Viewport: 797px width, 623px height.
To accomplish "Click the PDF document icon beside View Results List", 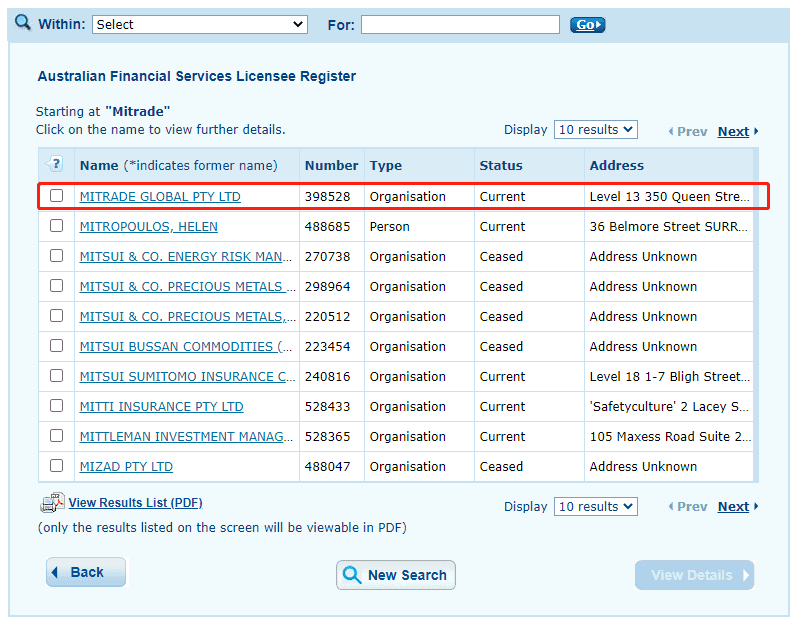I will [x=52, y=503].
